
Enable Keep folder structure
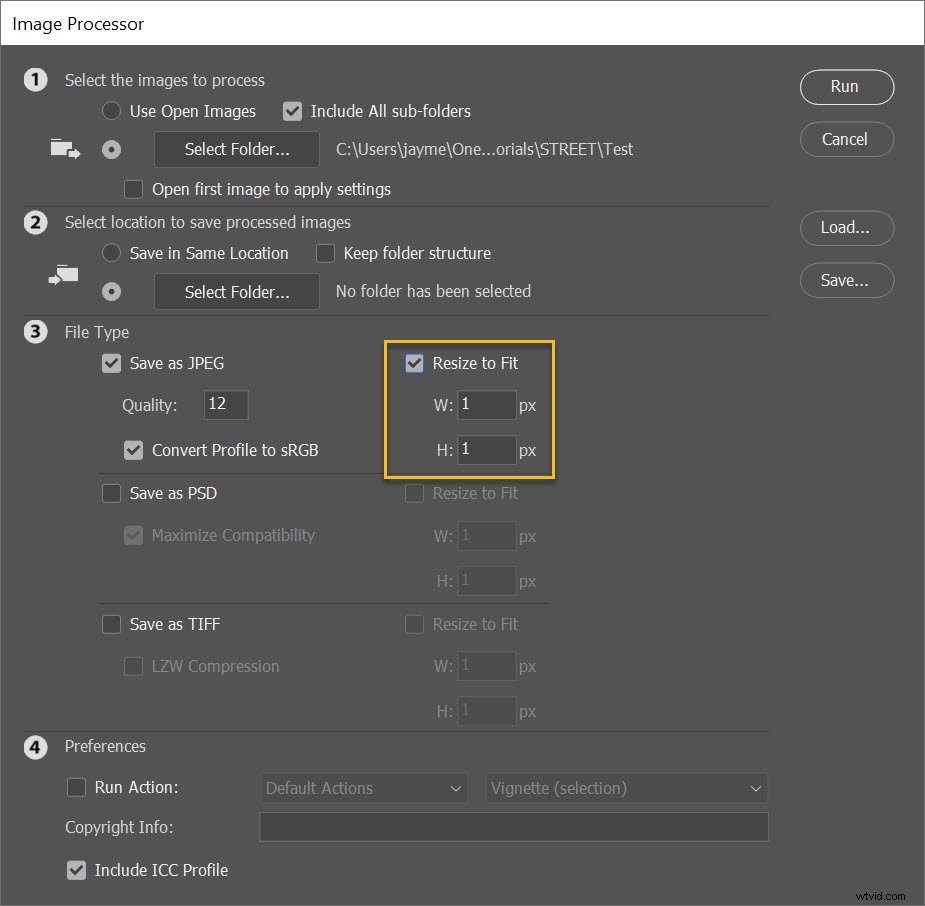pyautogui.click(x=325, y=253)
